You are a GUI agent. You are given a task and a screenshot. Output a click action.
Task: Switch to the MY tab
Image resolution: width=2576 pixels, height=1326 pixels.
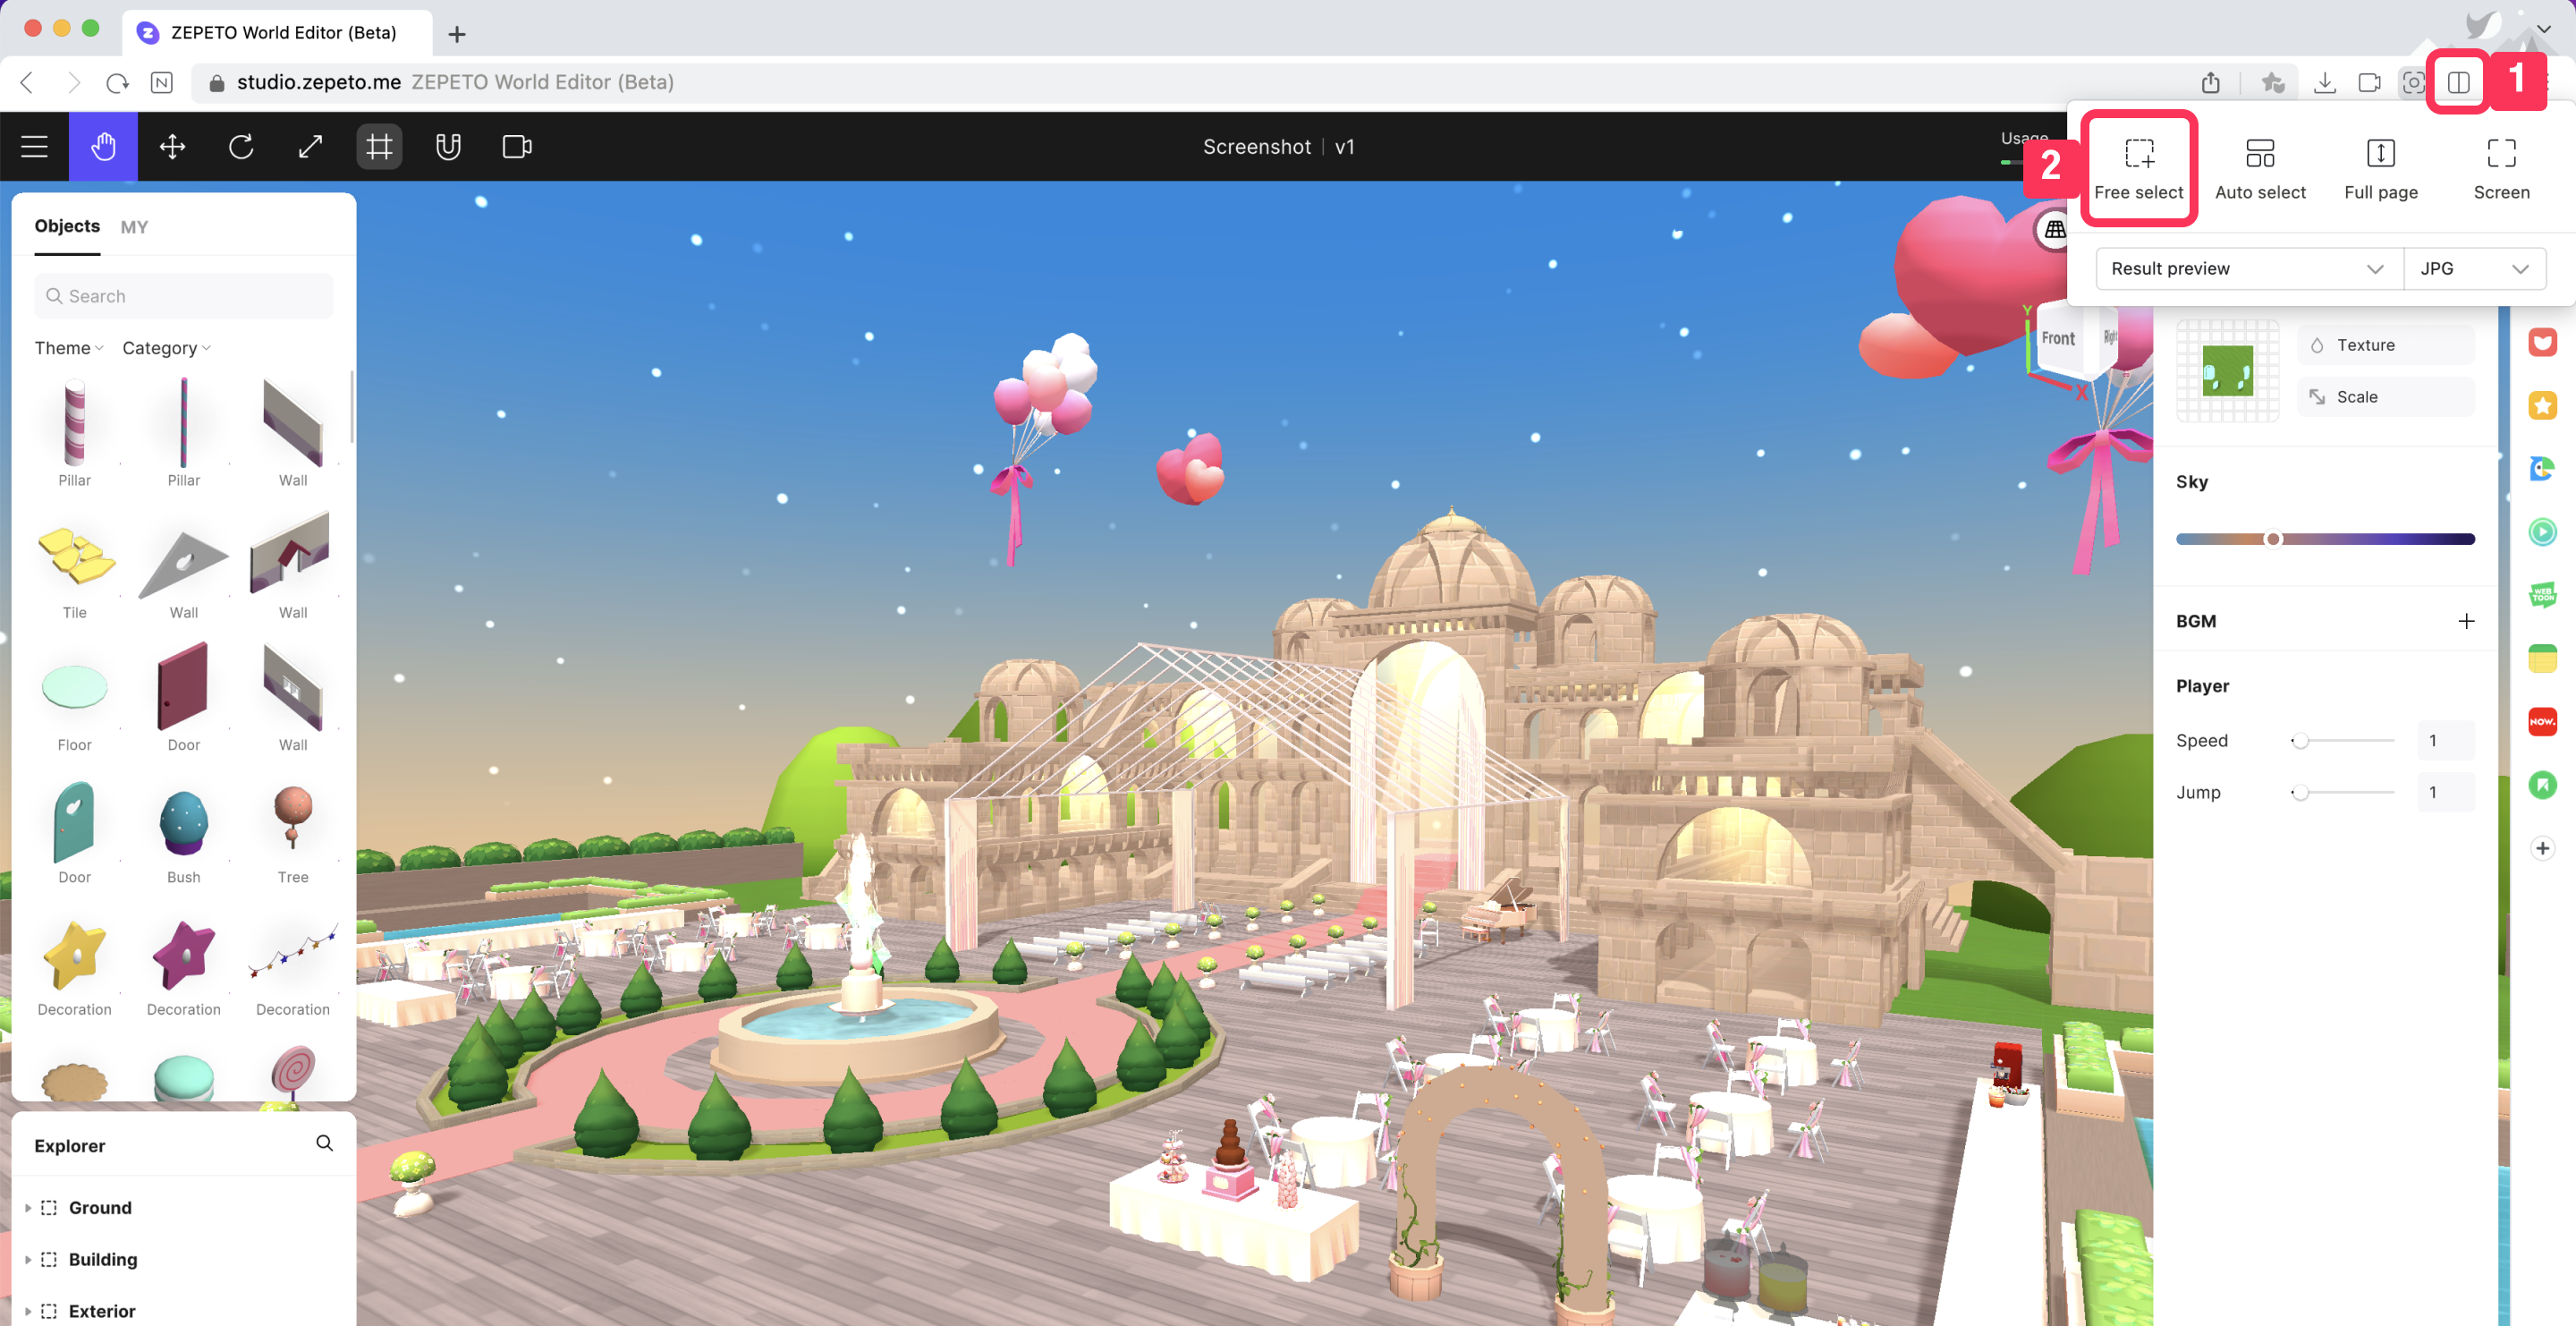tap(134, 227)
